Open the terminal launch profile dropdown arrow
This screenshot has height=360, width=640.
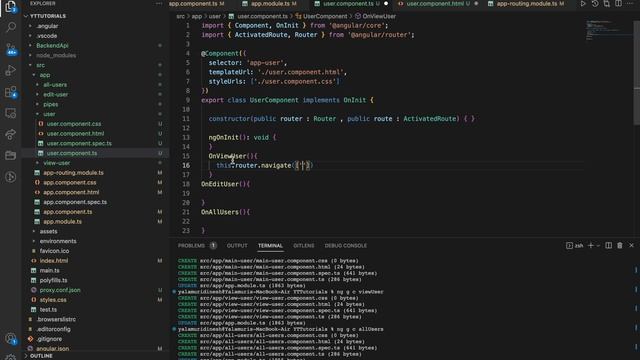598,246
